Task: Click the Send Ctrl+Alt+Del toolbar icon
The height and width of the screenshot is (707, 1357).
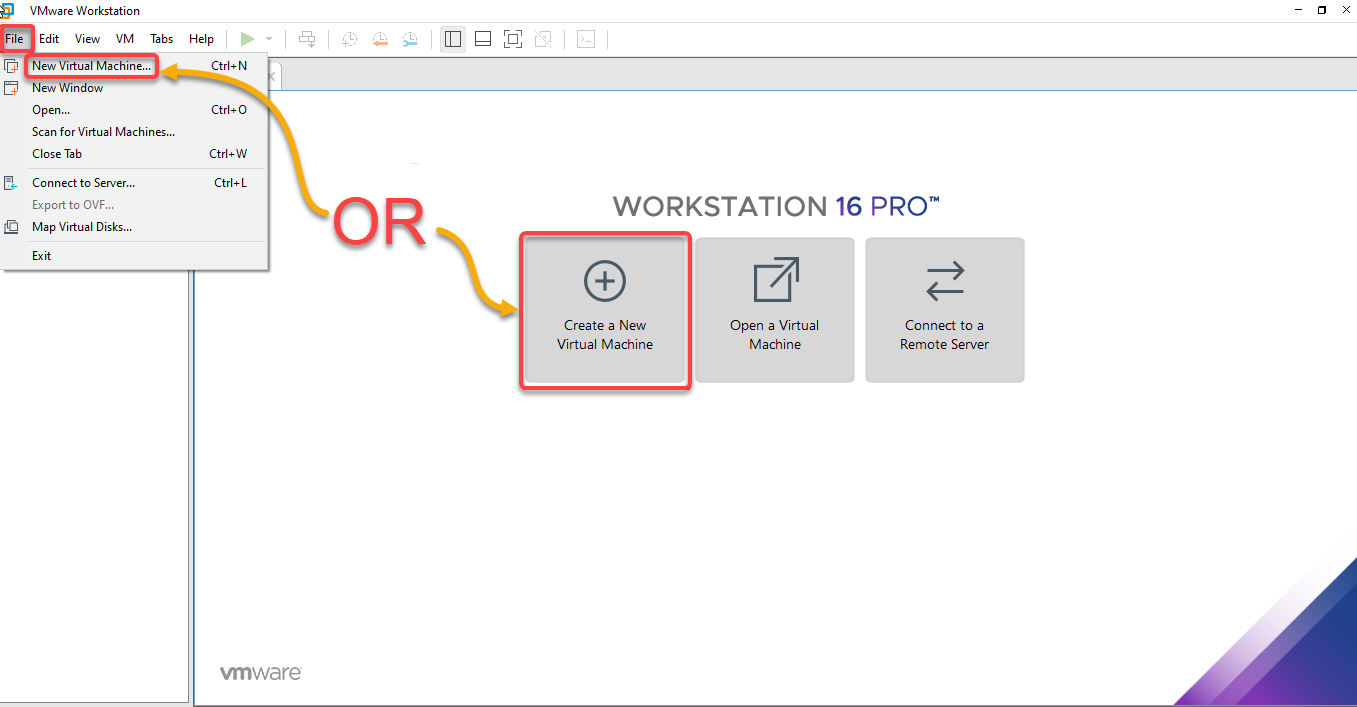Action: [x=308, y=39]
